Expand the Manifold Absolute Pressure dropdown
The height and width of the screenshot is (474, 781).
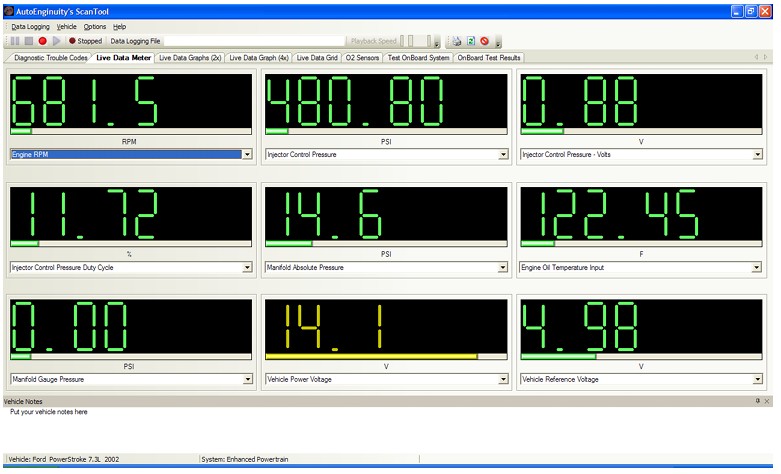point(502,268)
